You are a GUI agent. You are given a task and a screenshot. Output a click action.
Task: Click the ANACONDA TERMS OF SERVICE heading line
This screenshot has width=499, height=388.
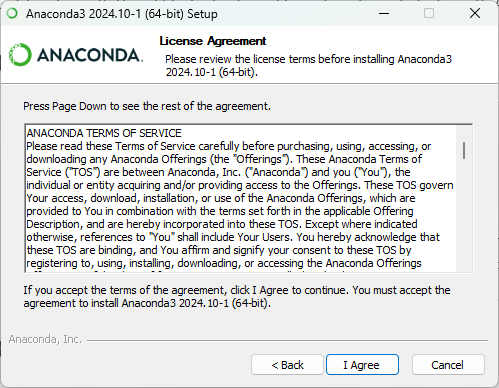click(x=104, y=133)
